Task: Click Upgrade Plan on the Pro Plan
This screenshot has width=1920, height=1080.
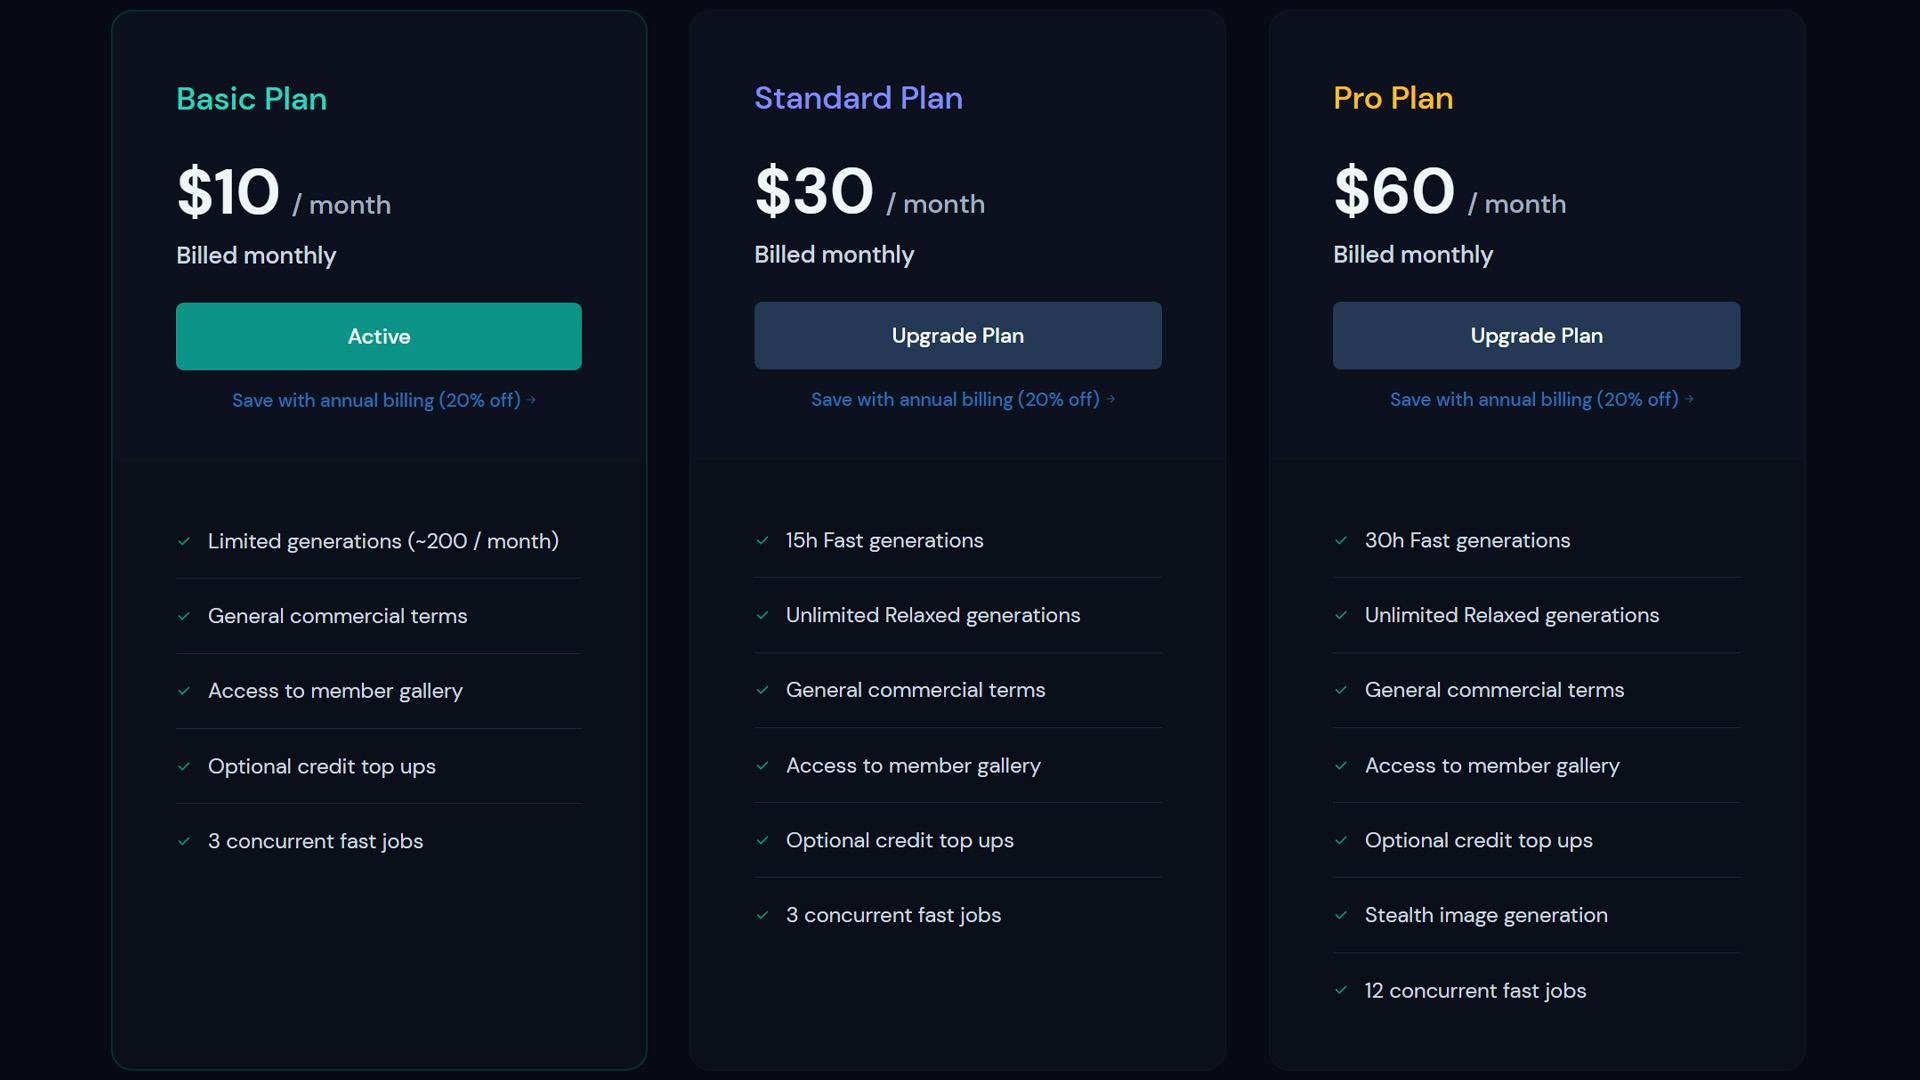Action: [x=1536, y=335]
